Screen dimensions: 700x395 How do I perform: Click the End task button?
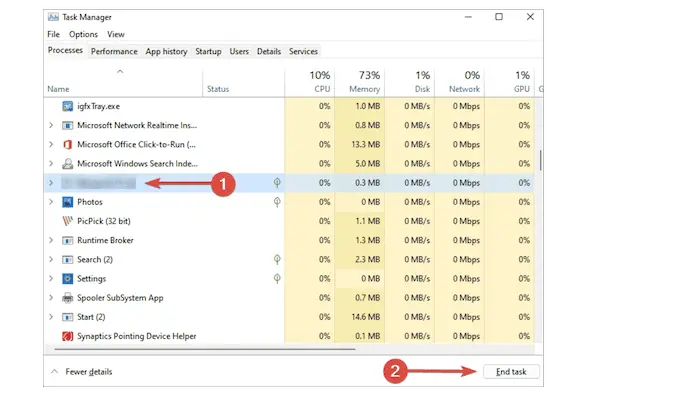pyautogui.click(x=511, y=372)
